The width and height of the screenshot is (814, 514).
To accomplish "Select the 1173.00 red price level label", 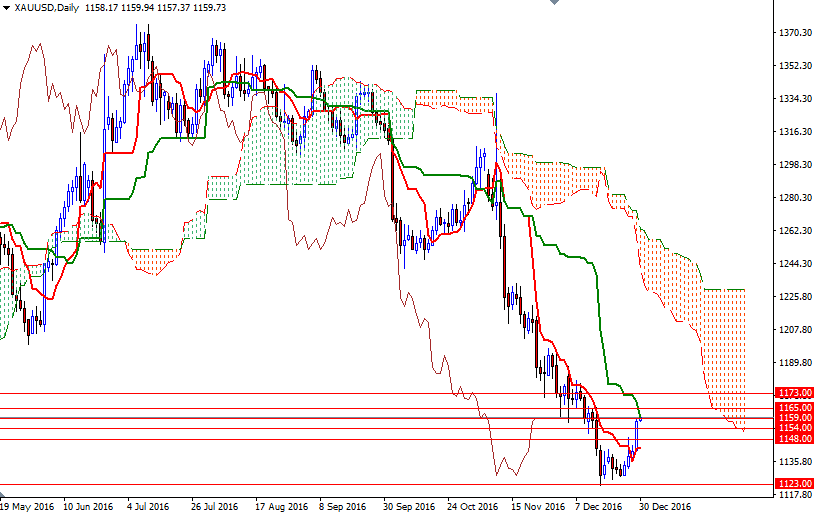I will pyautogui.click(x=794, y=393).
